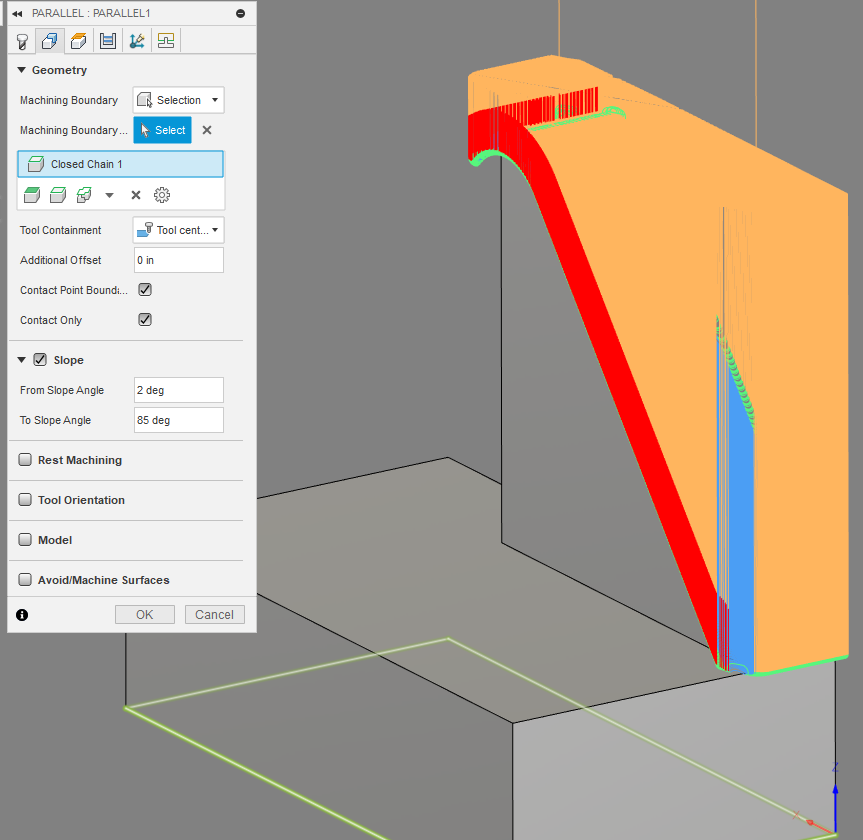Choose the multiple chains selection icon
This screenshot has width=863, height=840.
tap(83, 195)
